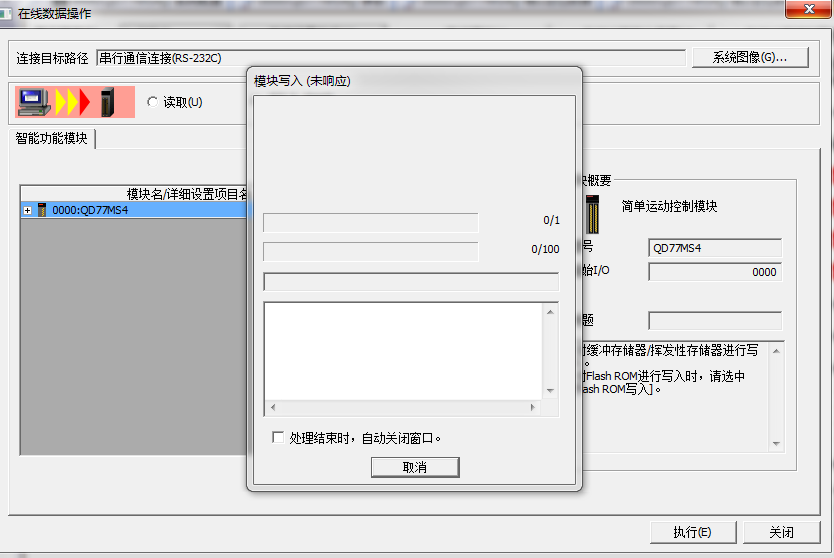This screenshot has width=834, height=558.
Task: Click the window icon in title bar
Action: click(x=9, y=13)
